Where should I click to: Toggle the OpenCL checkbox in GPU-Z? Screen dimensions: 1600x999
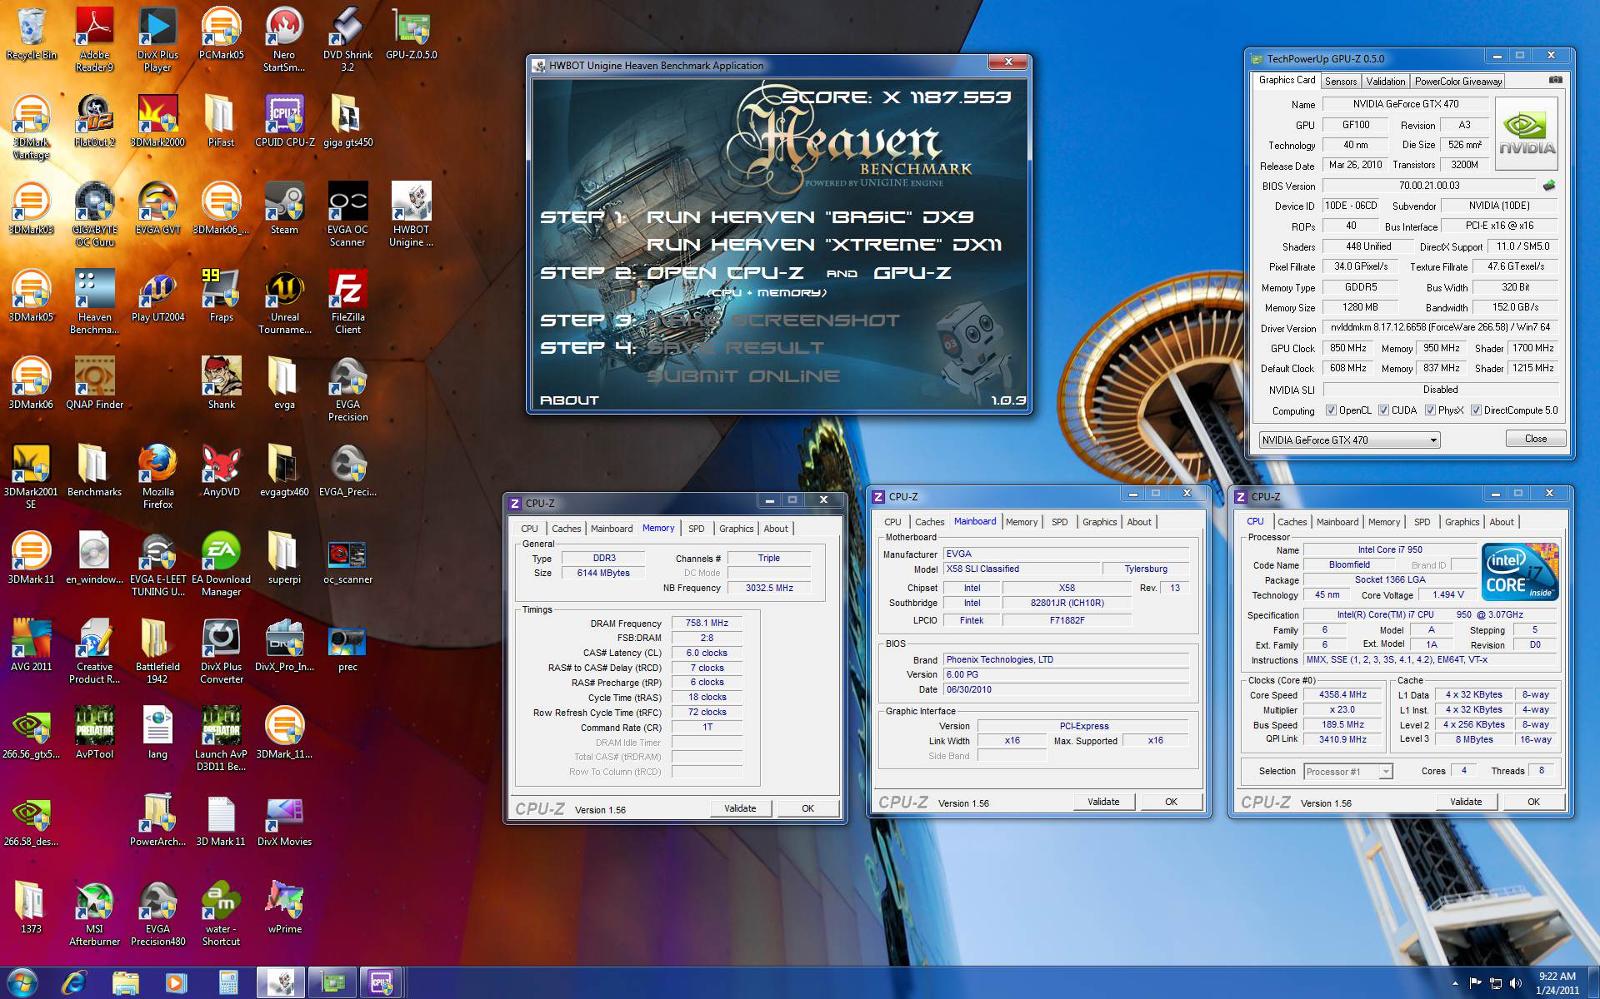[1331, 410]
